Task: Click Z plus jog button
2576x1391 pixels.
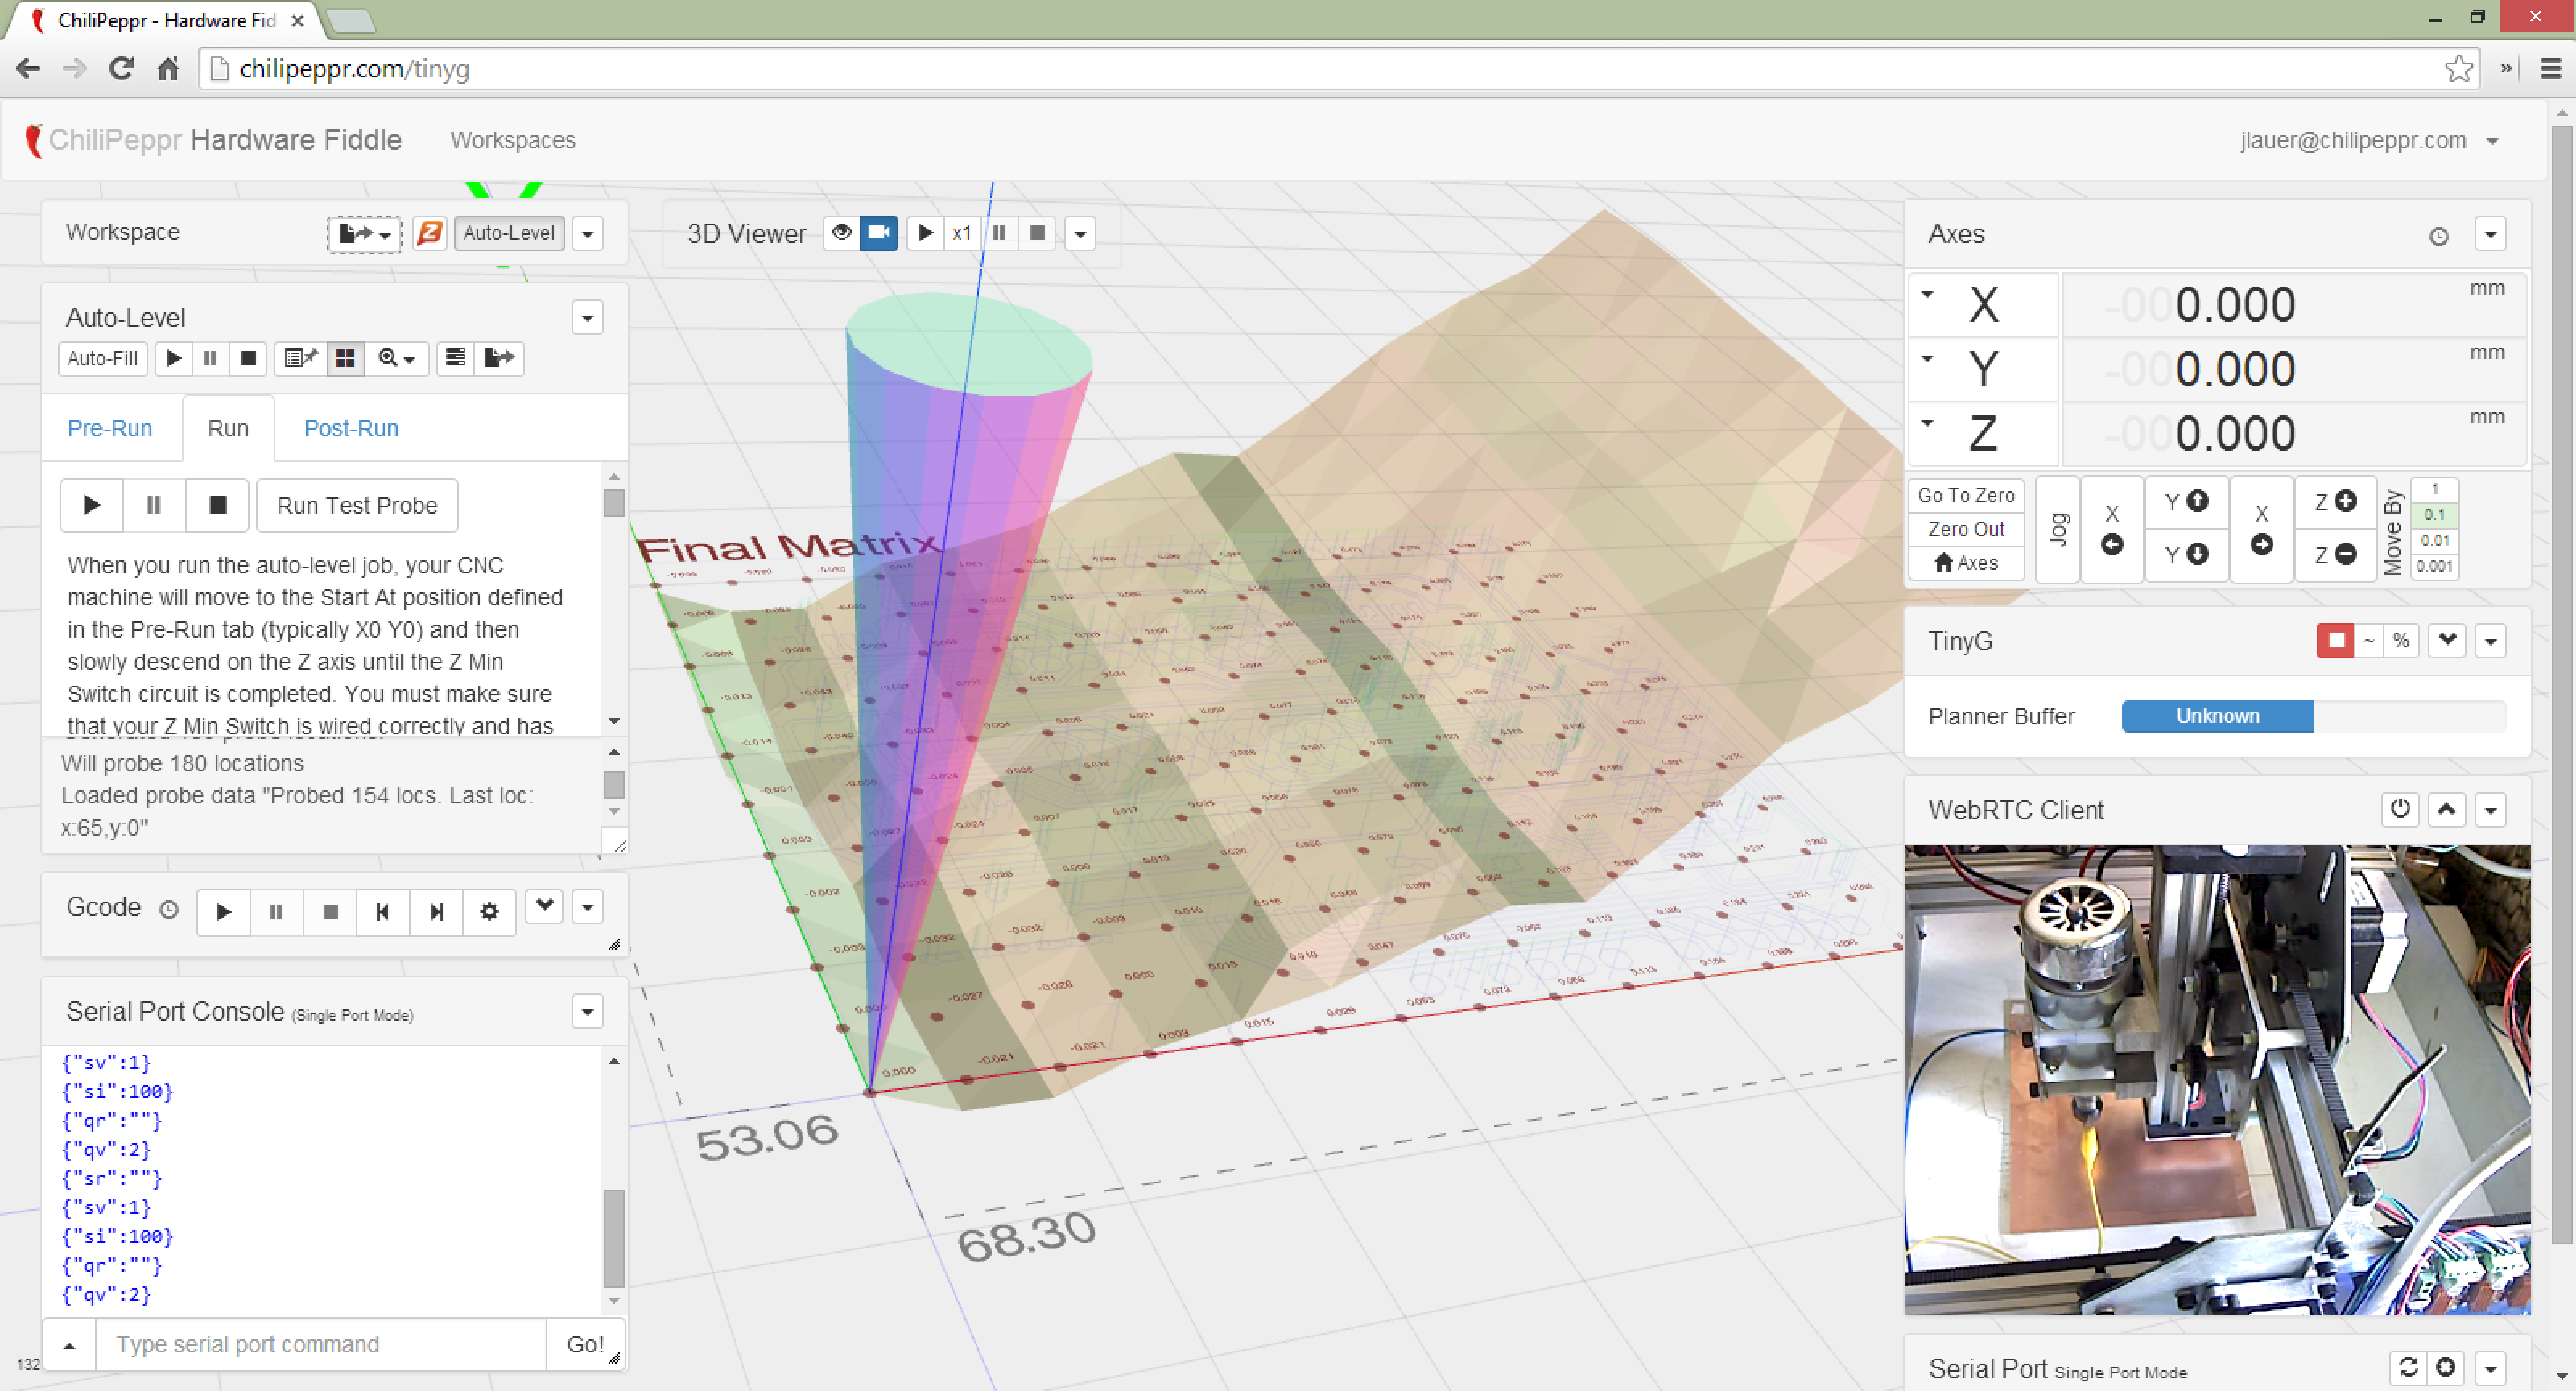Action: [2335, 501]
